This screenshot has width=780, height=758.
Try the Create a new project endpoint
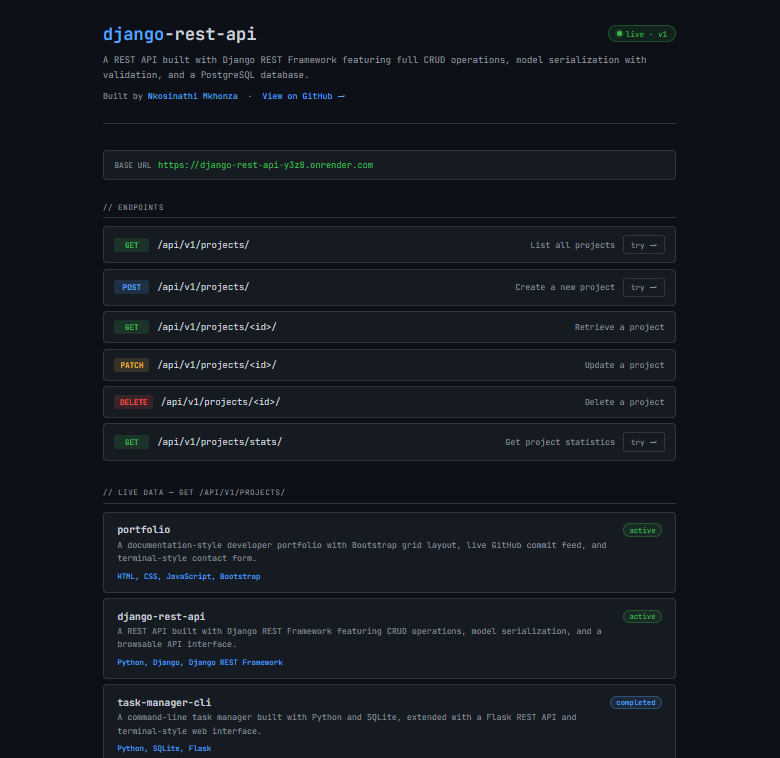644,287
